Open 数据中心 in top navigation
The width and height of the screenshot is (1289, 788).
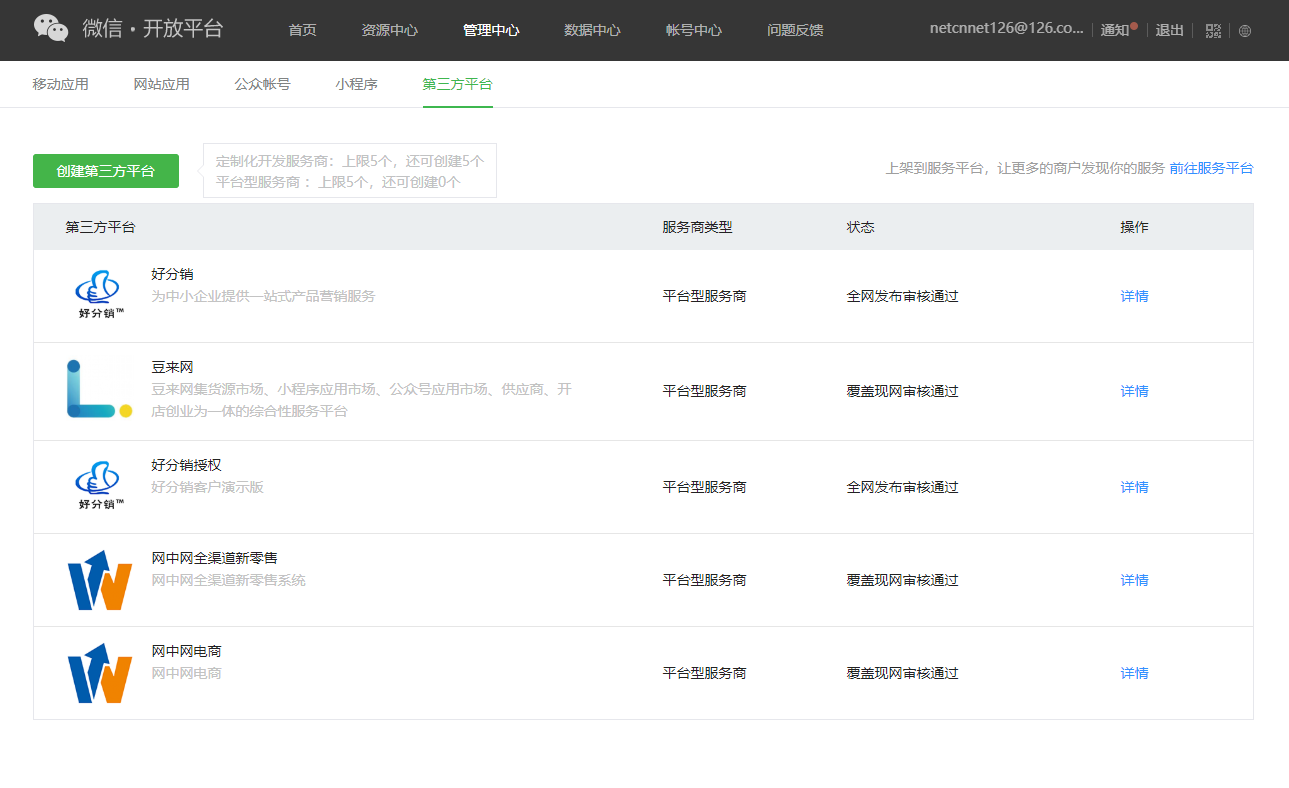click(592, 30)
